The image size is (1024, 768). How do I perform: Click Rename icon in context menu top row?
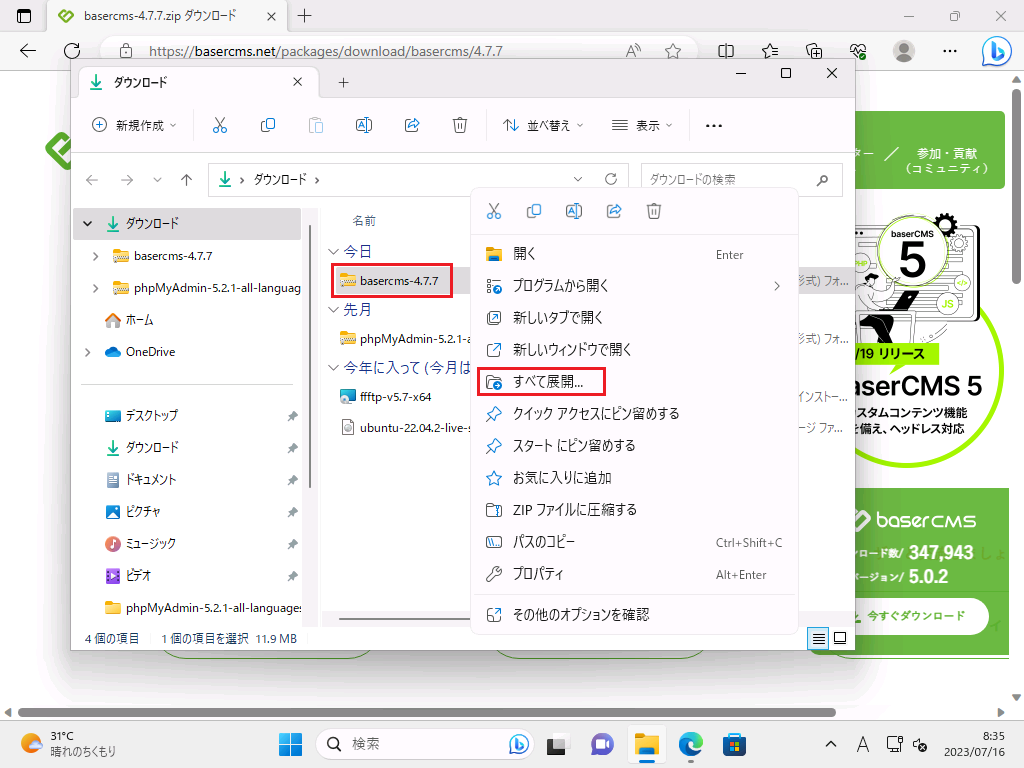[x=574, y=211]
